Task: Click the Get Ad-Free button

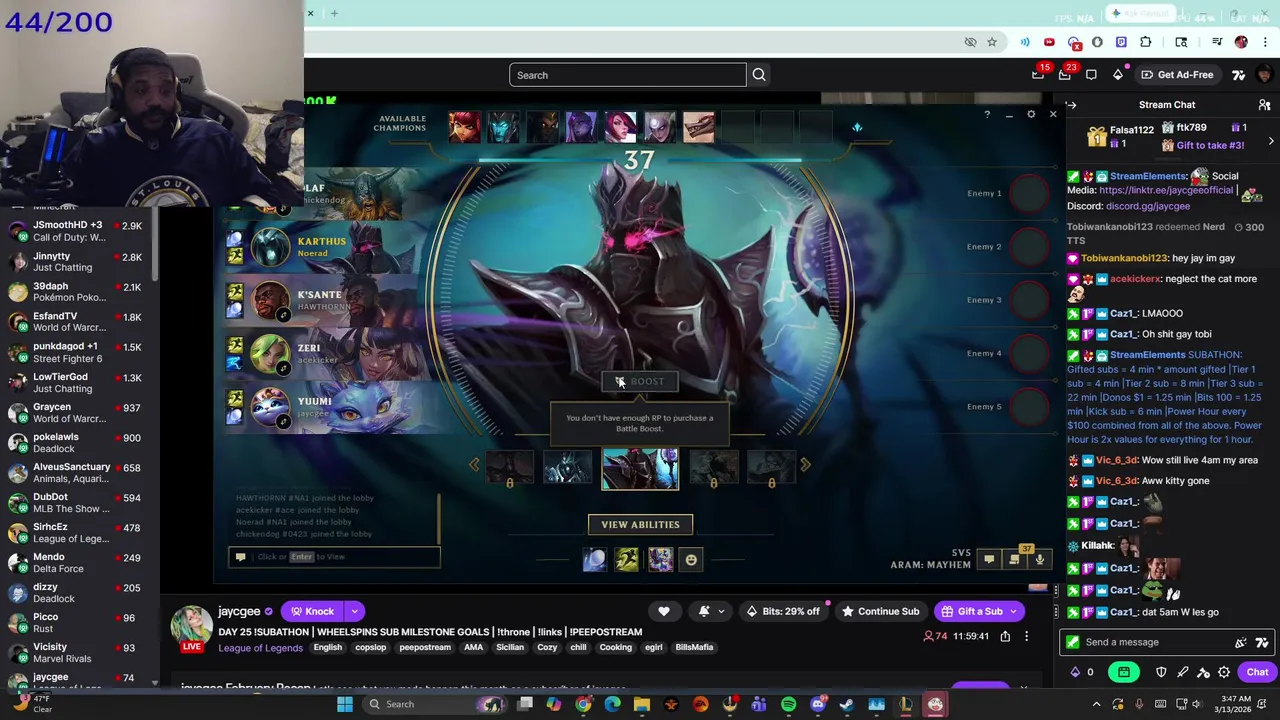Action: point(1177,75)
